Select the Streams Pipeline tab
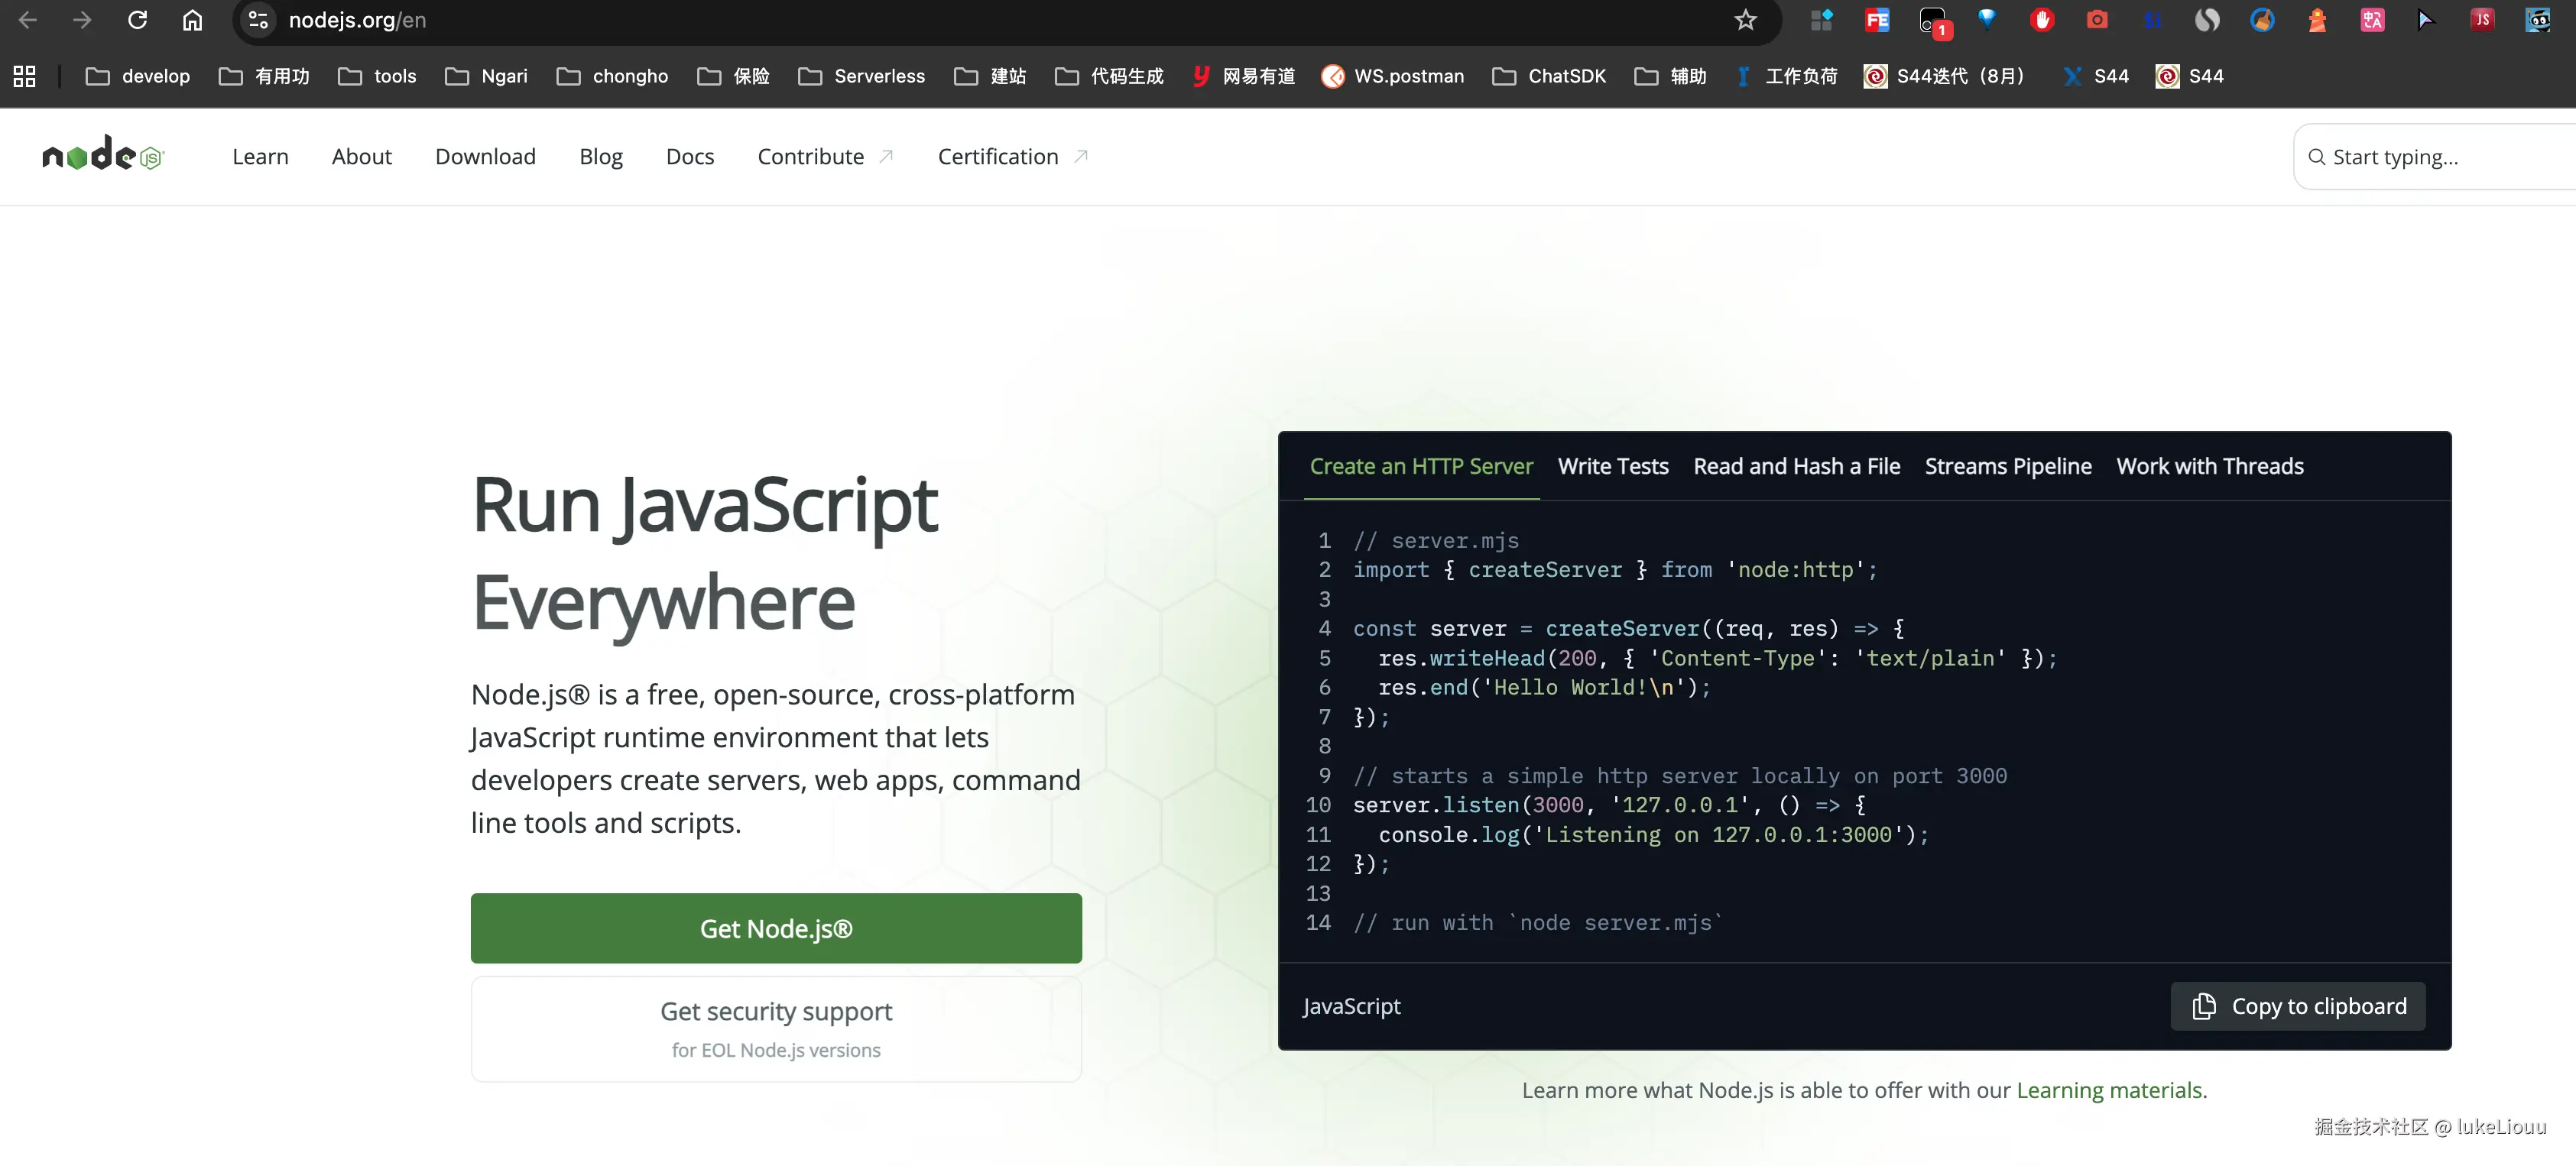This screenshot has width=2576, height=1166. pyautogui.click(x=2007, y=466)
